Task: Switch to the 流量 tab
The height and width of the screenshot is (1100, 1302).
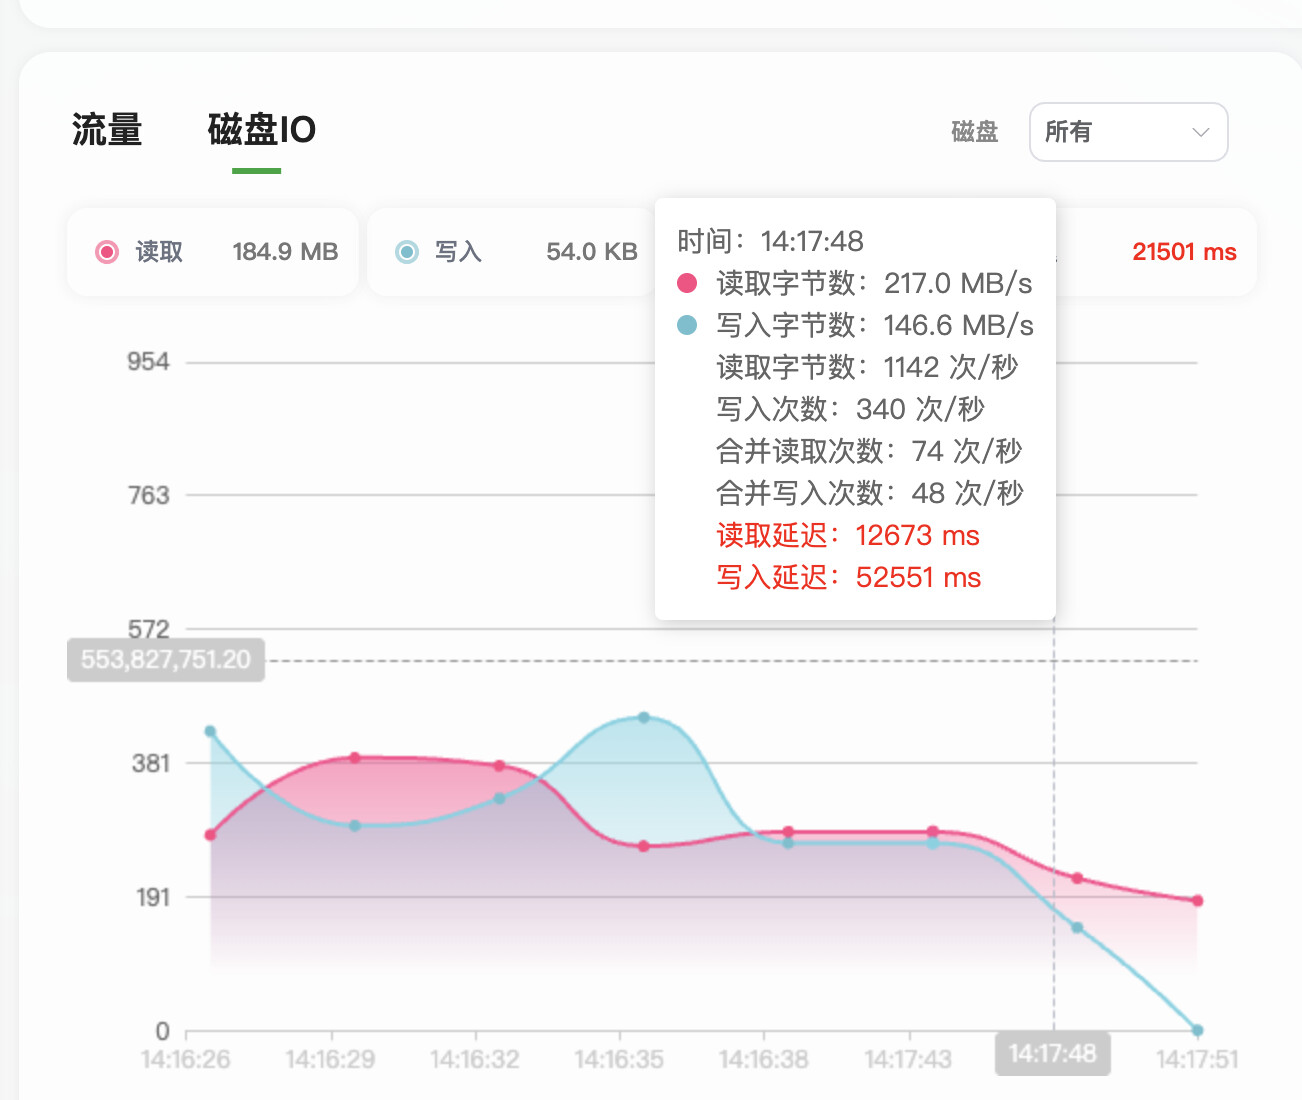Action: 107,130
